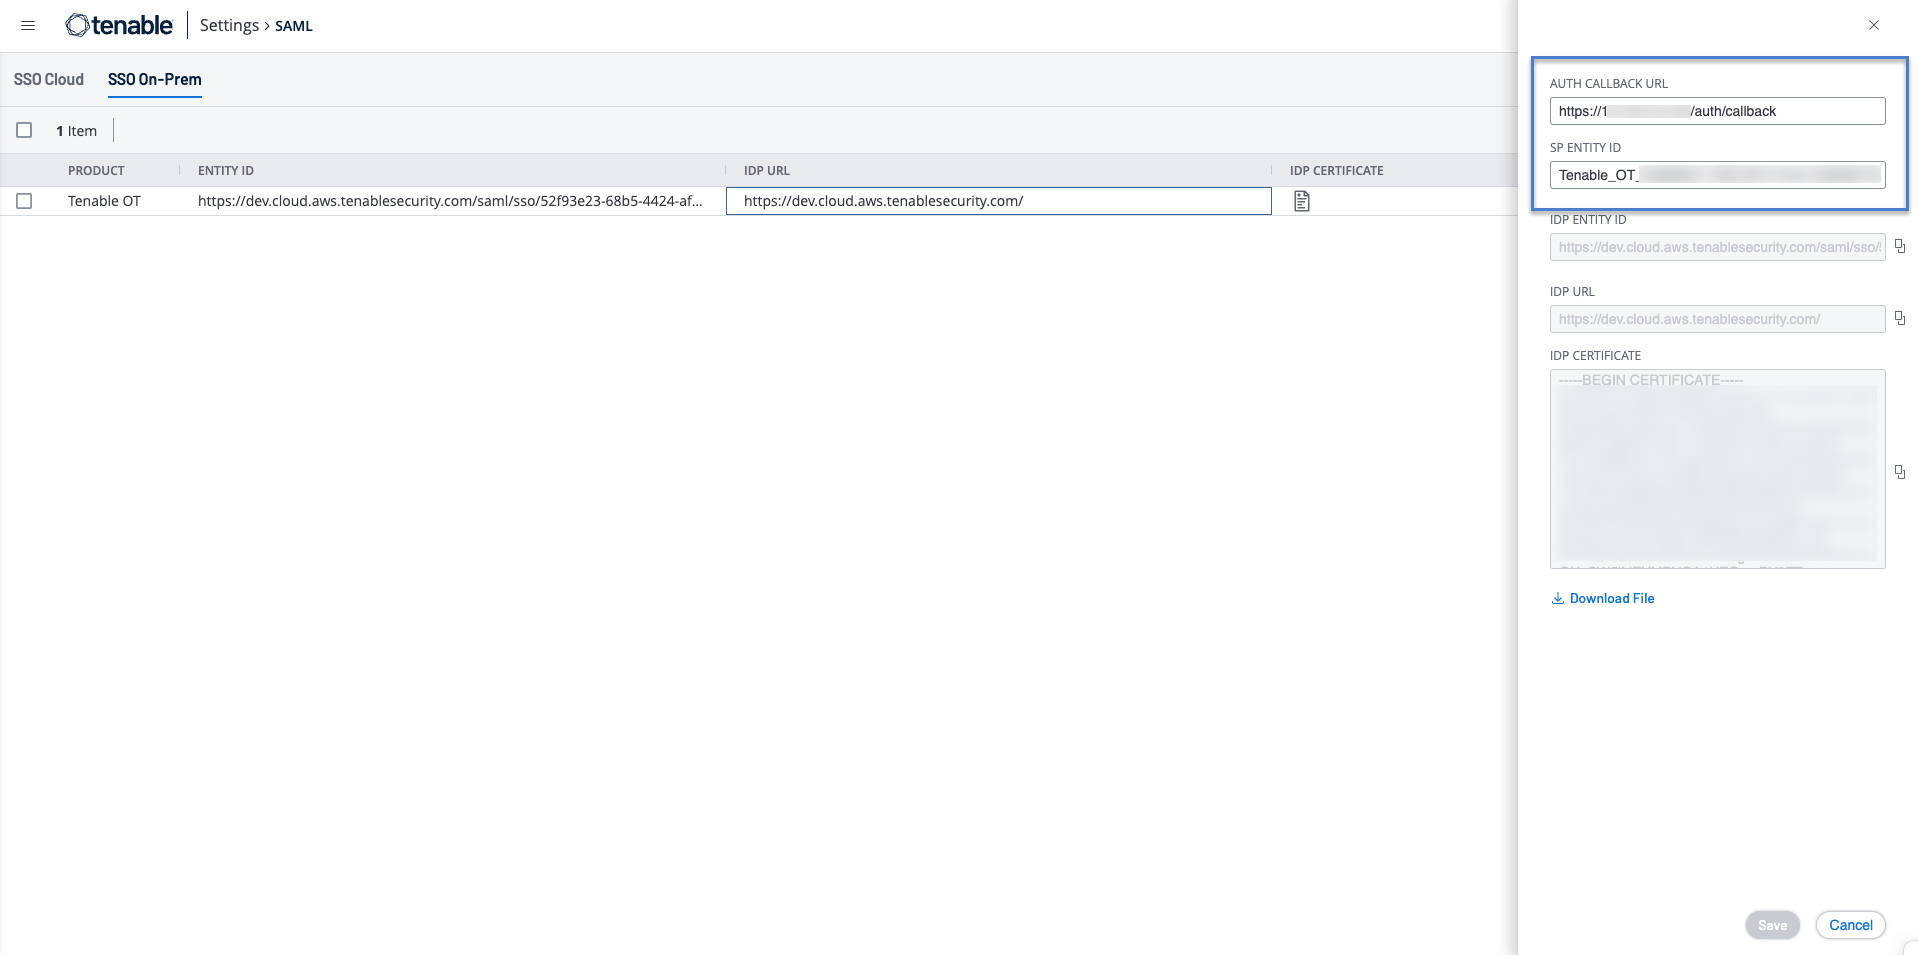Close the side panel with X
The image size is (1918, 955).
tap(1873, 25)
